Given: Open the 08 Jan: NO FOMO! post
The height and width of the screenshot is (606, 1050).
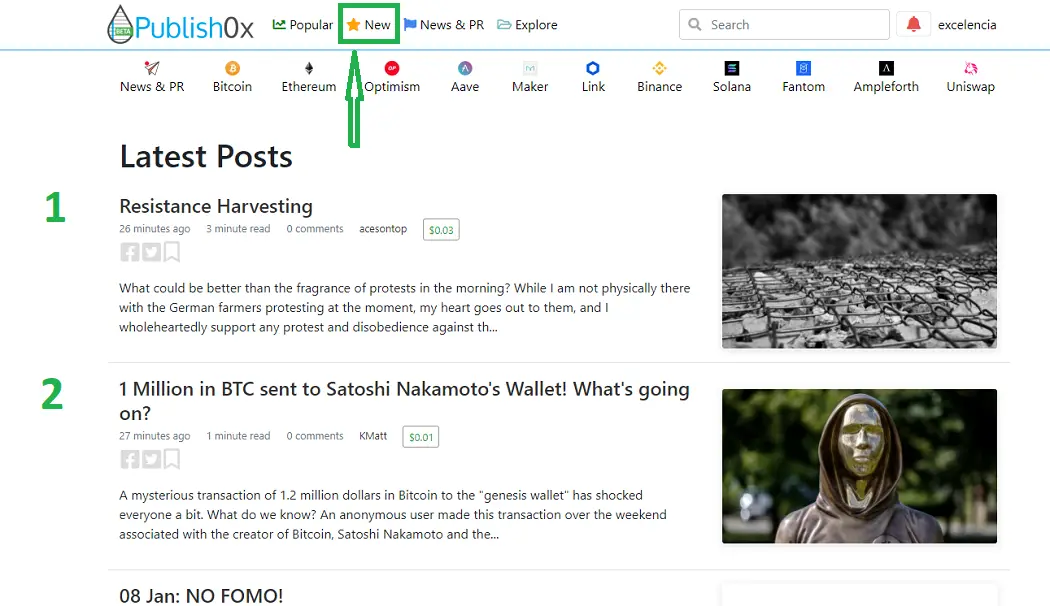Looking at the screenshot, I should coord(201,595).
